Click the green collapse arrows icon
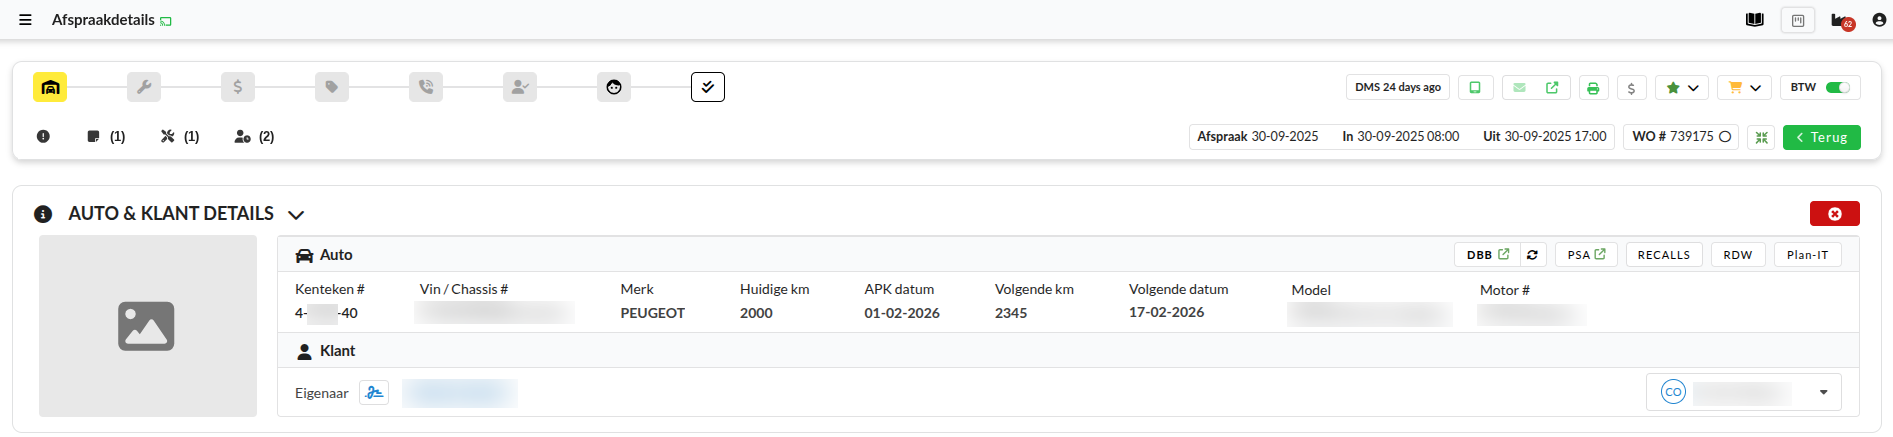 click(x=1761, y=137)
